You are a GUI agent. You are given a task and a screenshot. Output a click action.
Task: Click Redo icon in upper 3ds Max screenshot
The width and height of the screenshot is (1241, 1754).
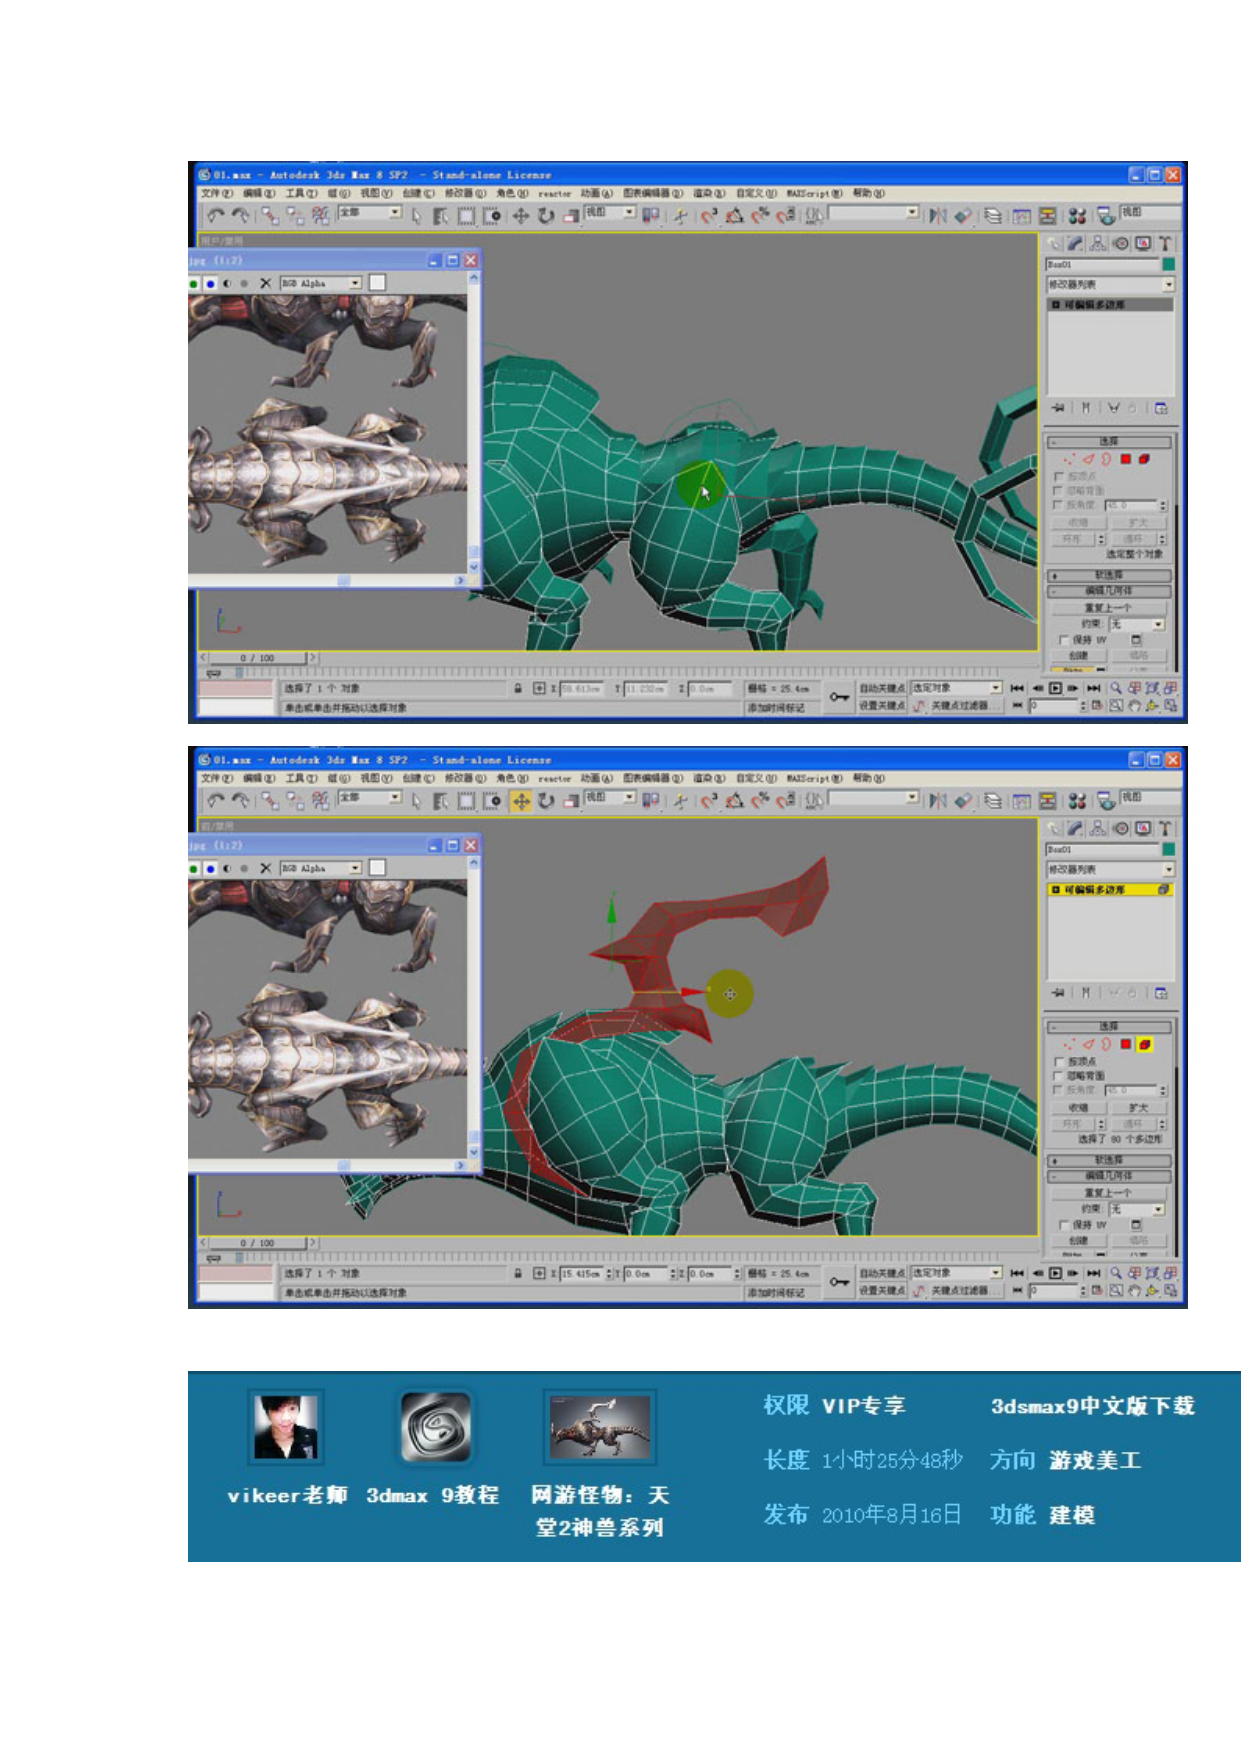click(x=241, y=215)
